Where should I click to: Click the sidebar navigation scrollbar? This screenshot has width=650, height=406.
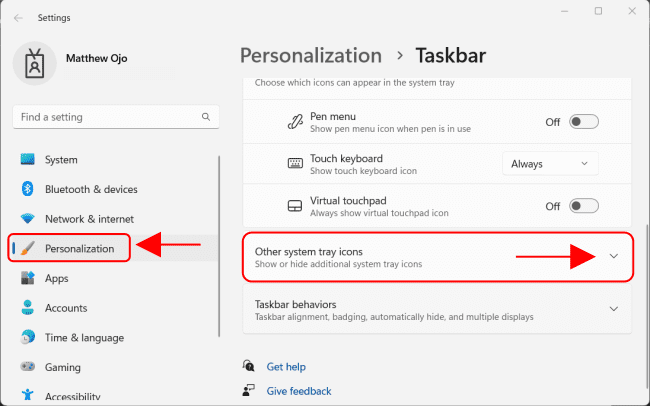coord(219,246)
